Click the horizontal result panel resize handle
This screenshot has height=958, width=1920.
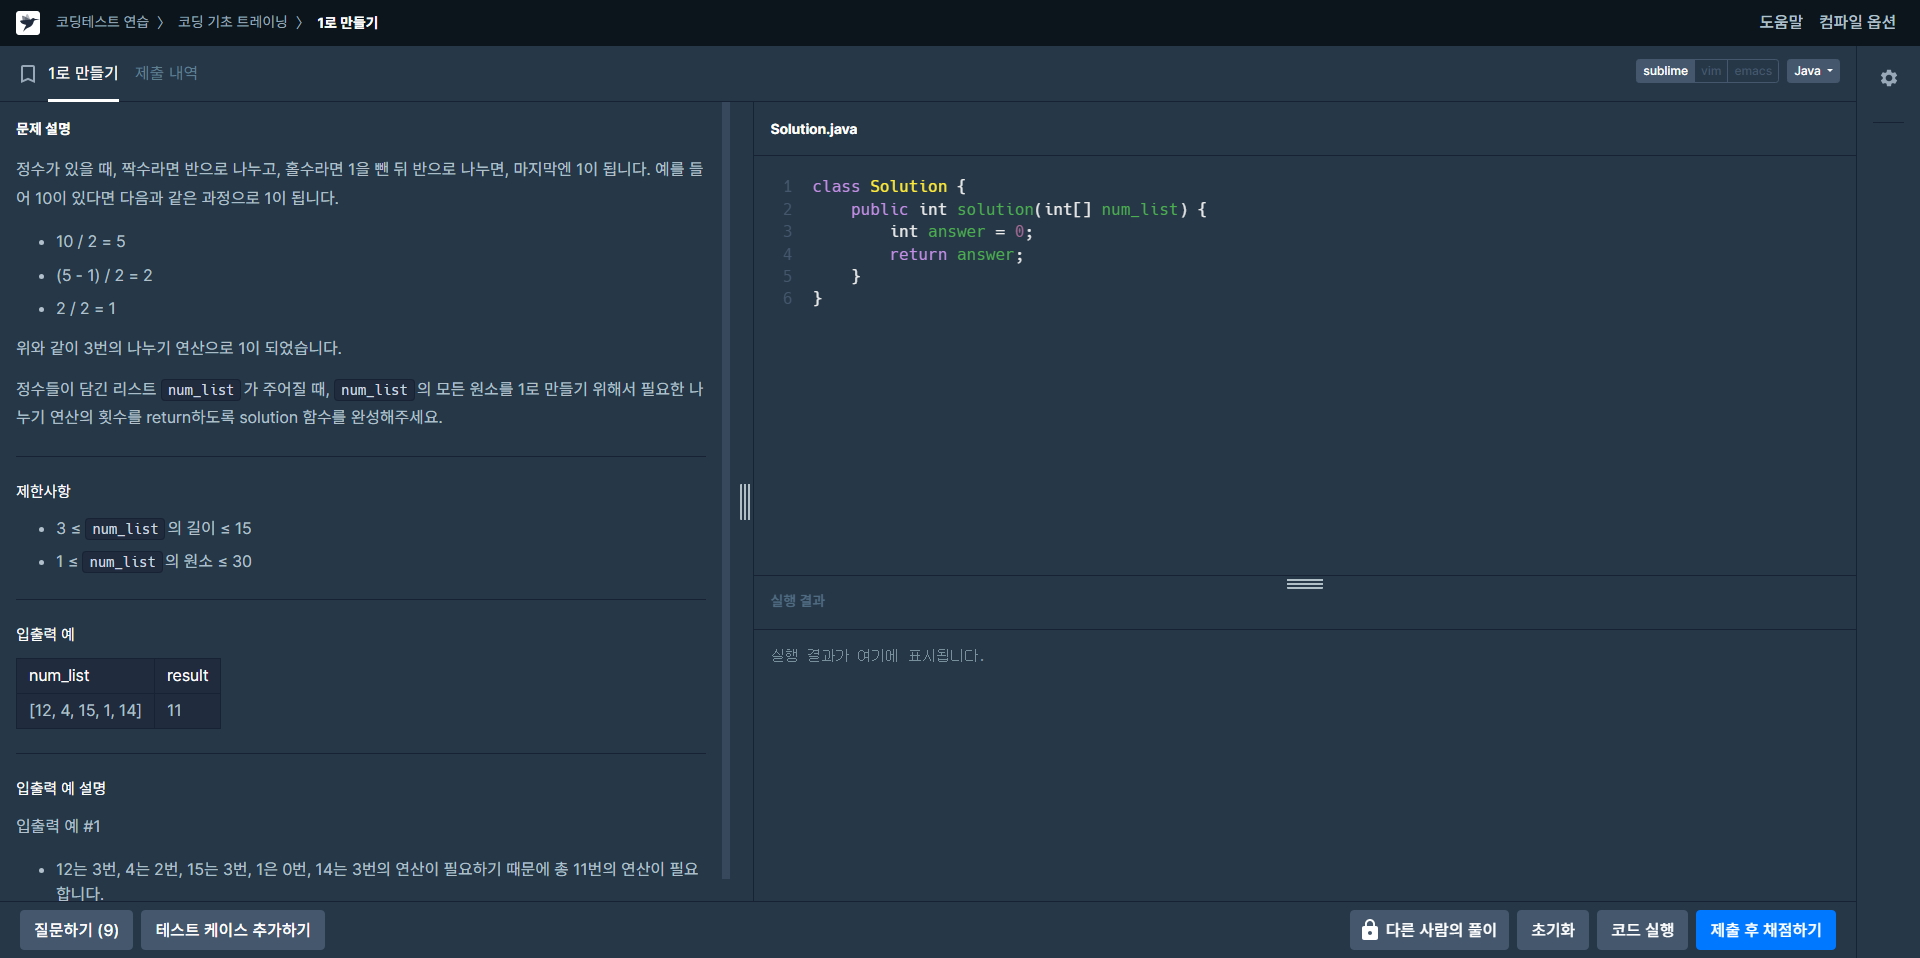[1305, 584]
